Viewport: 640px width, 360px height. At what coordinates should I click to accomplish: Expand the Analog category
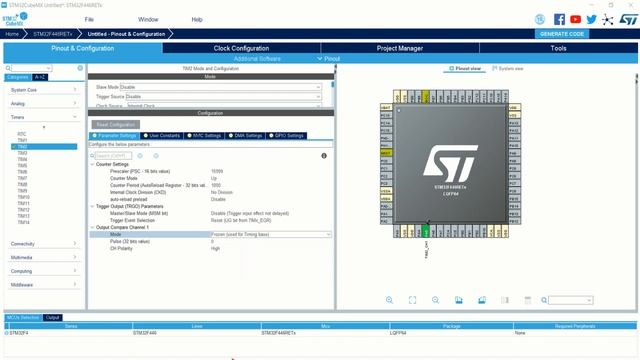coord(43,104)
